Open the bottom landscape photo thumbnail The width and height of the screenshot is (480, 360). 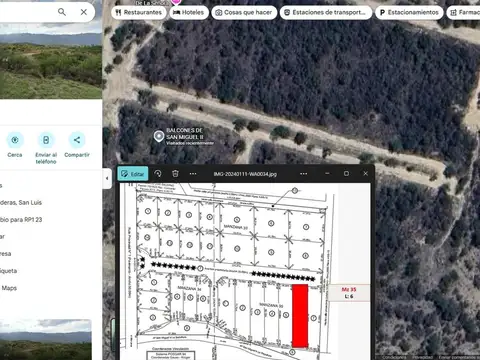click(x=46, y=339)
